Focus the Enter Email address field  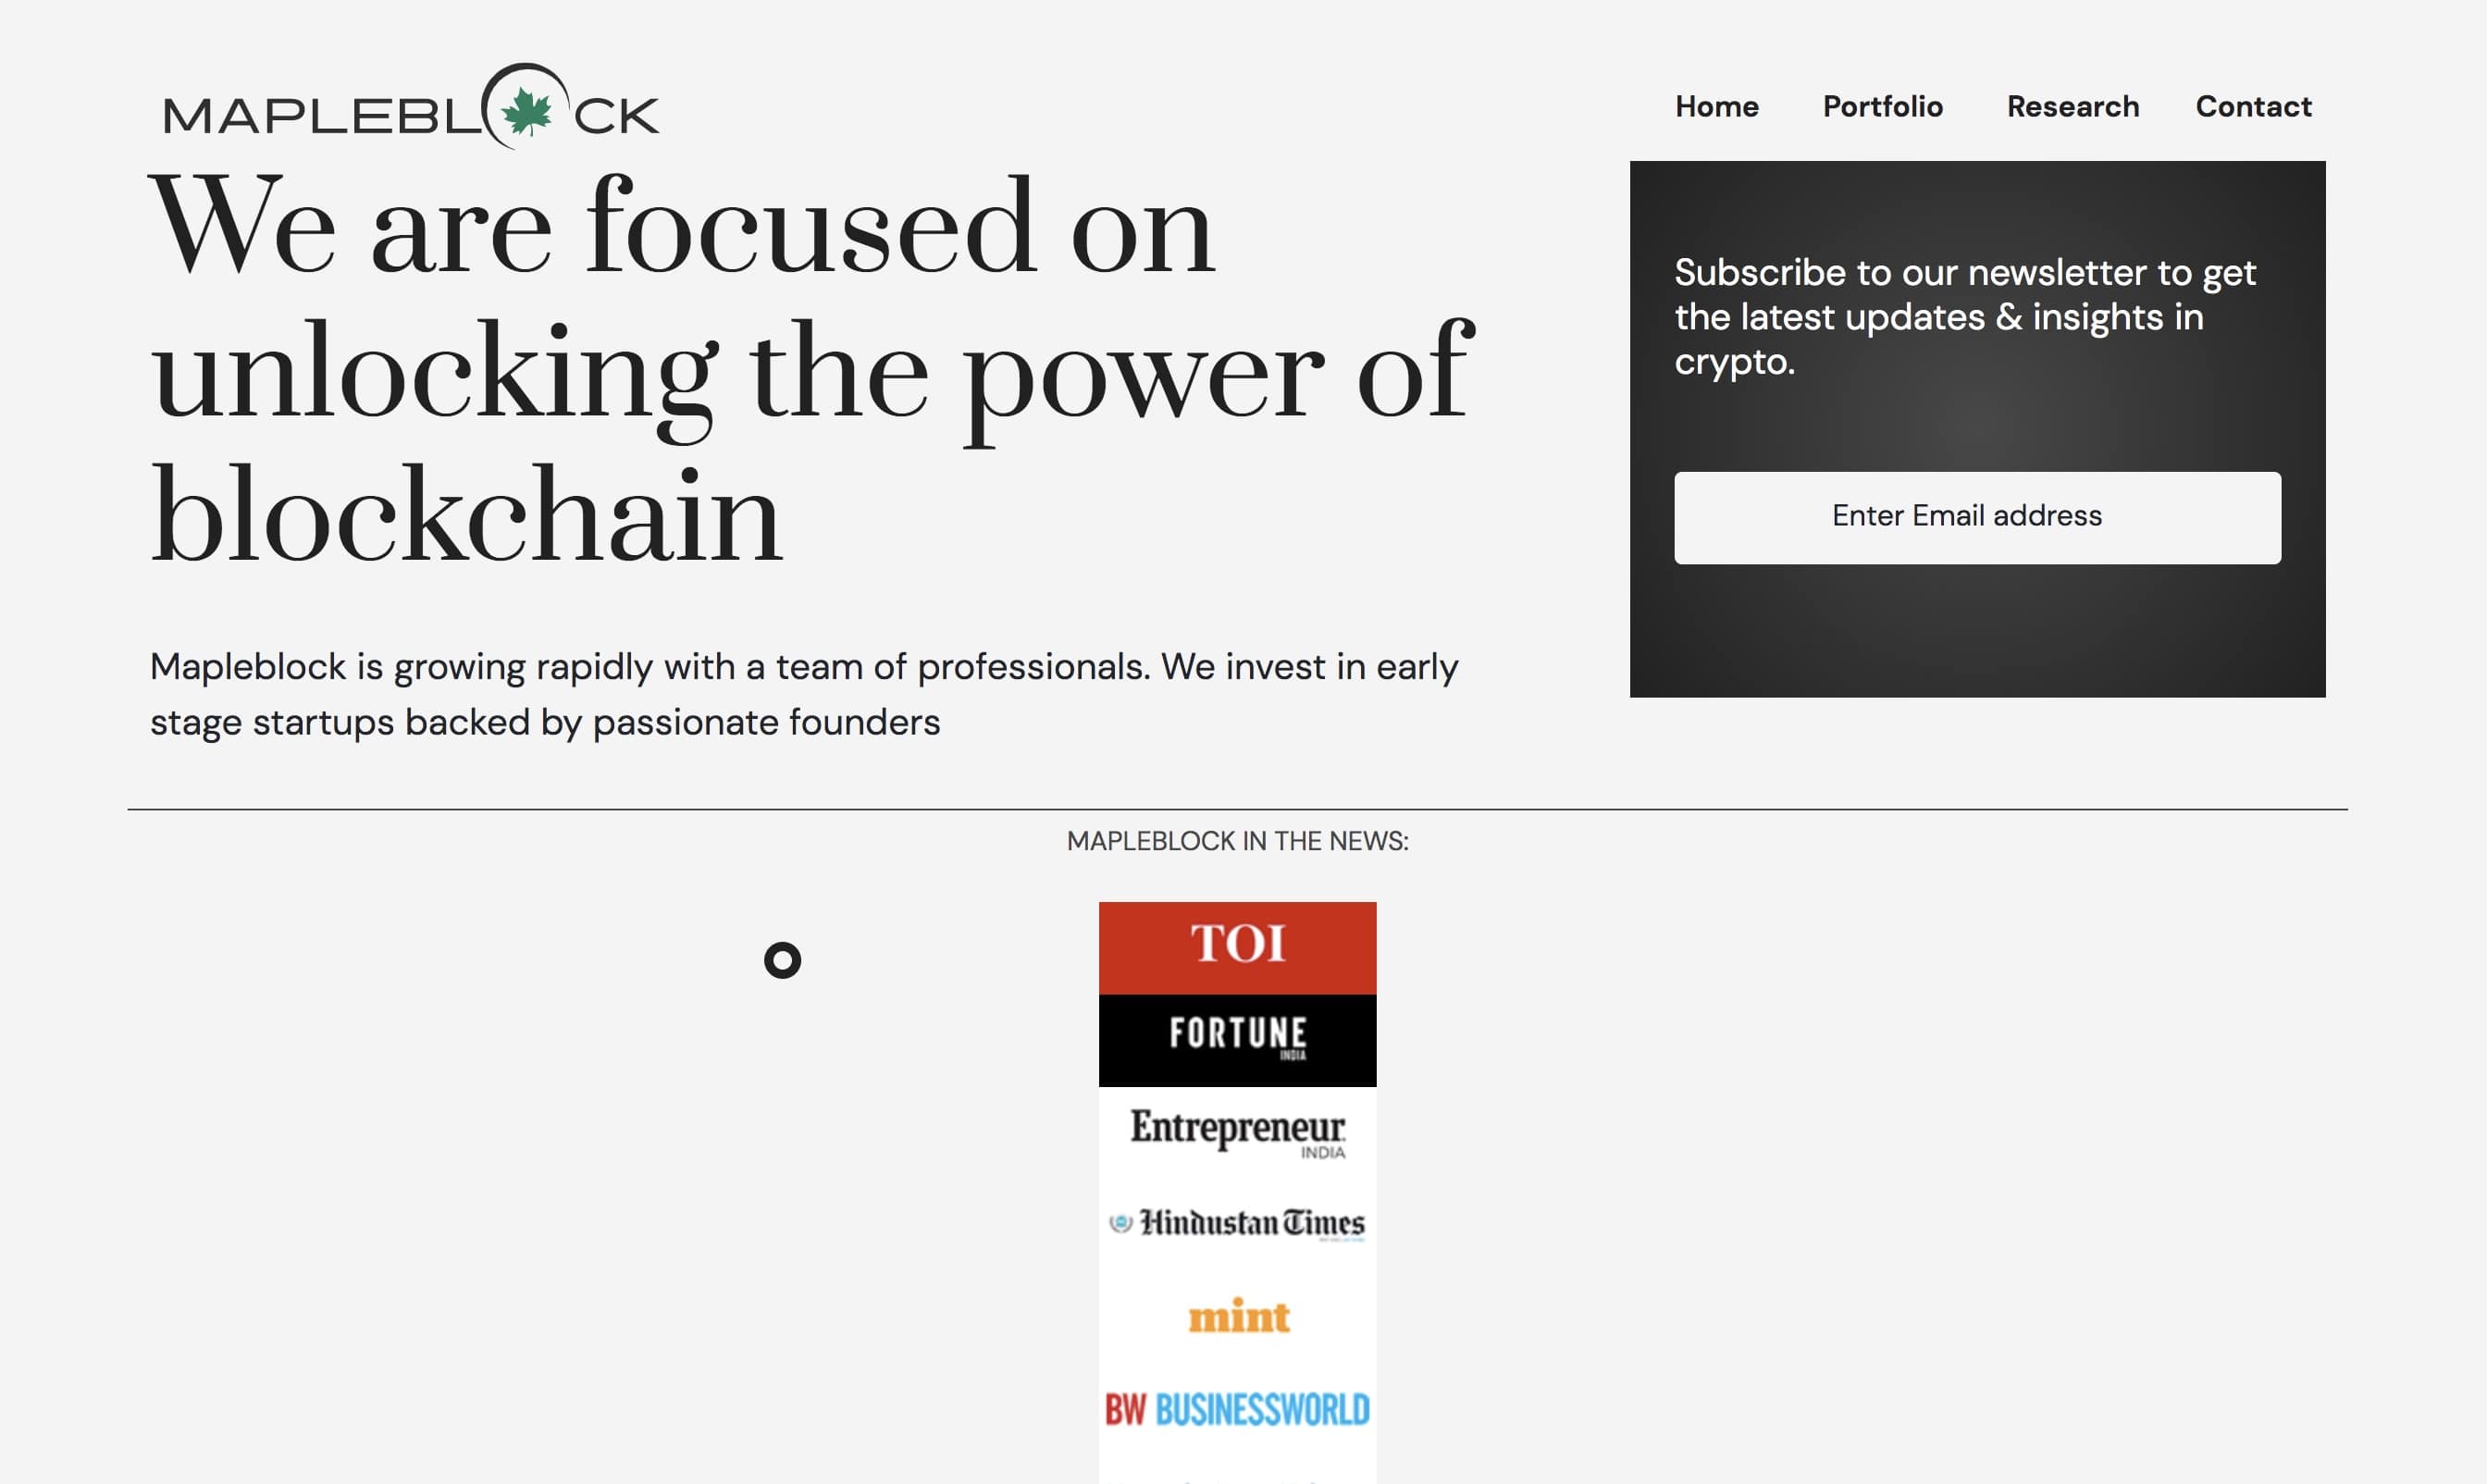click(x=1977, y=517)
